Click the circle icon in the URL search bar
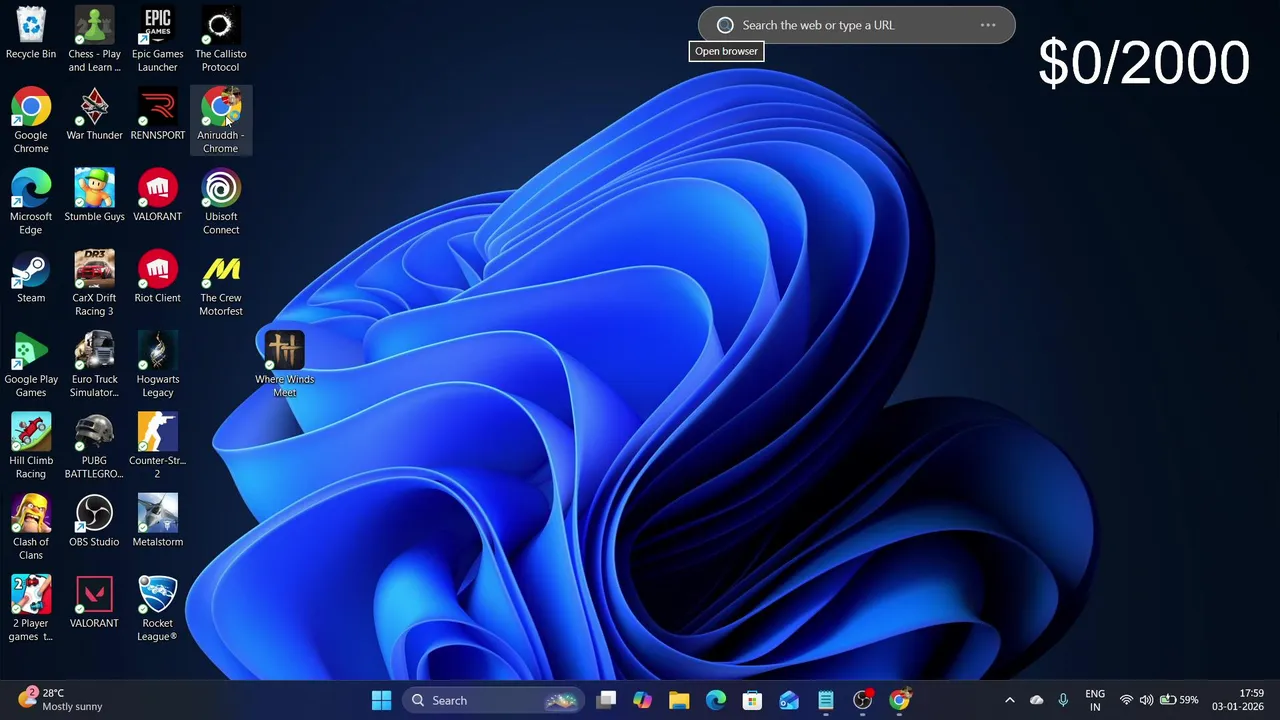The image size is (1280, 720). point(725,25)
